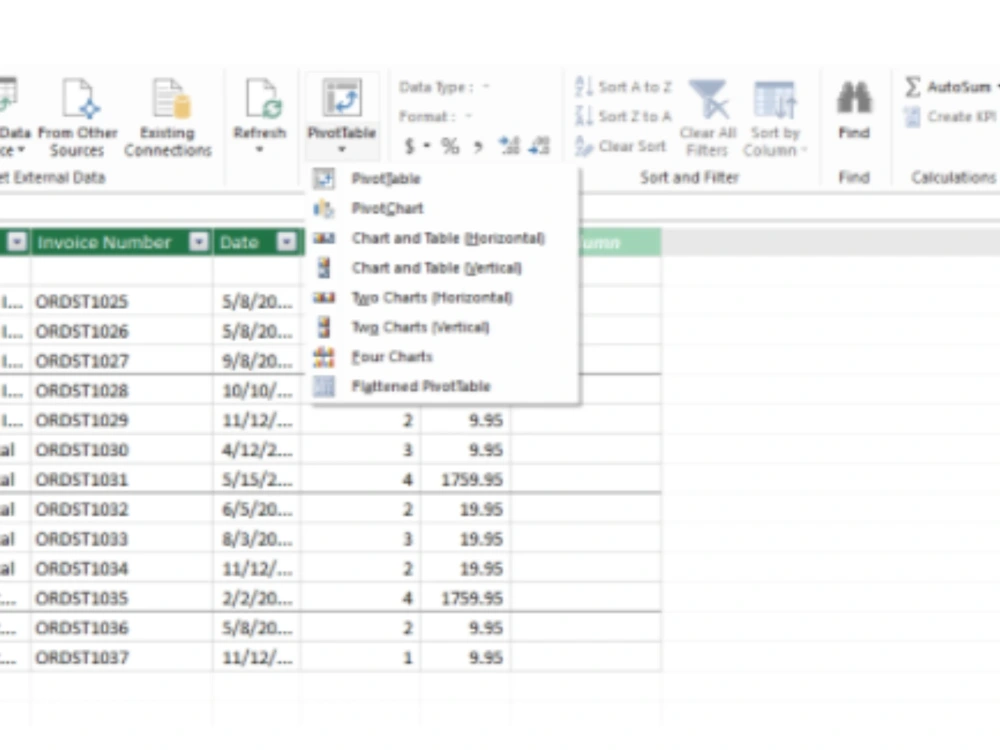Select cell ORDST1029

(x=121, y=420)
